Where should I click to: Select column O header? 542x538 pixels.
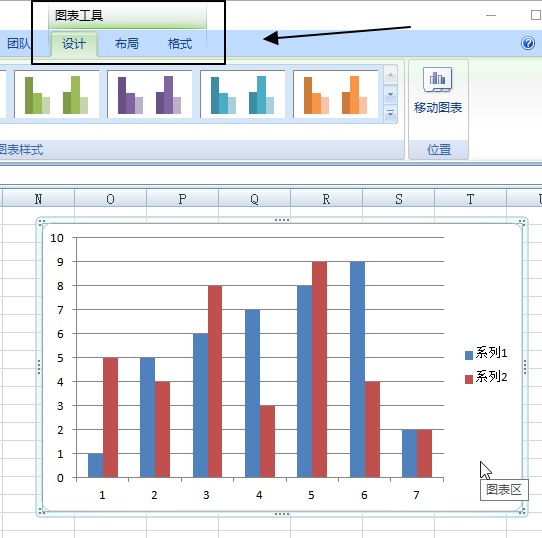pos(110,199)
